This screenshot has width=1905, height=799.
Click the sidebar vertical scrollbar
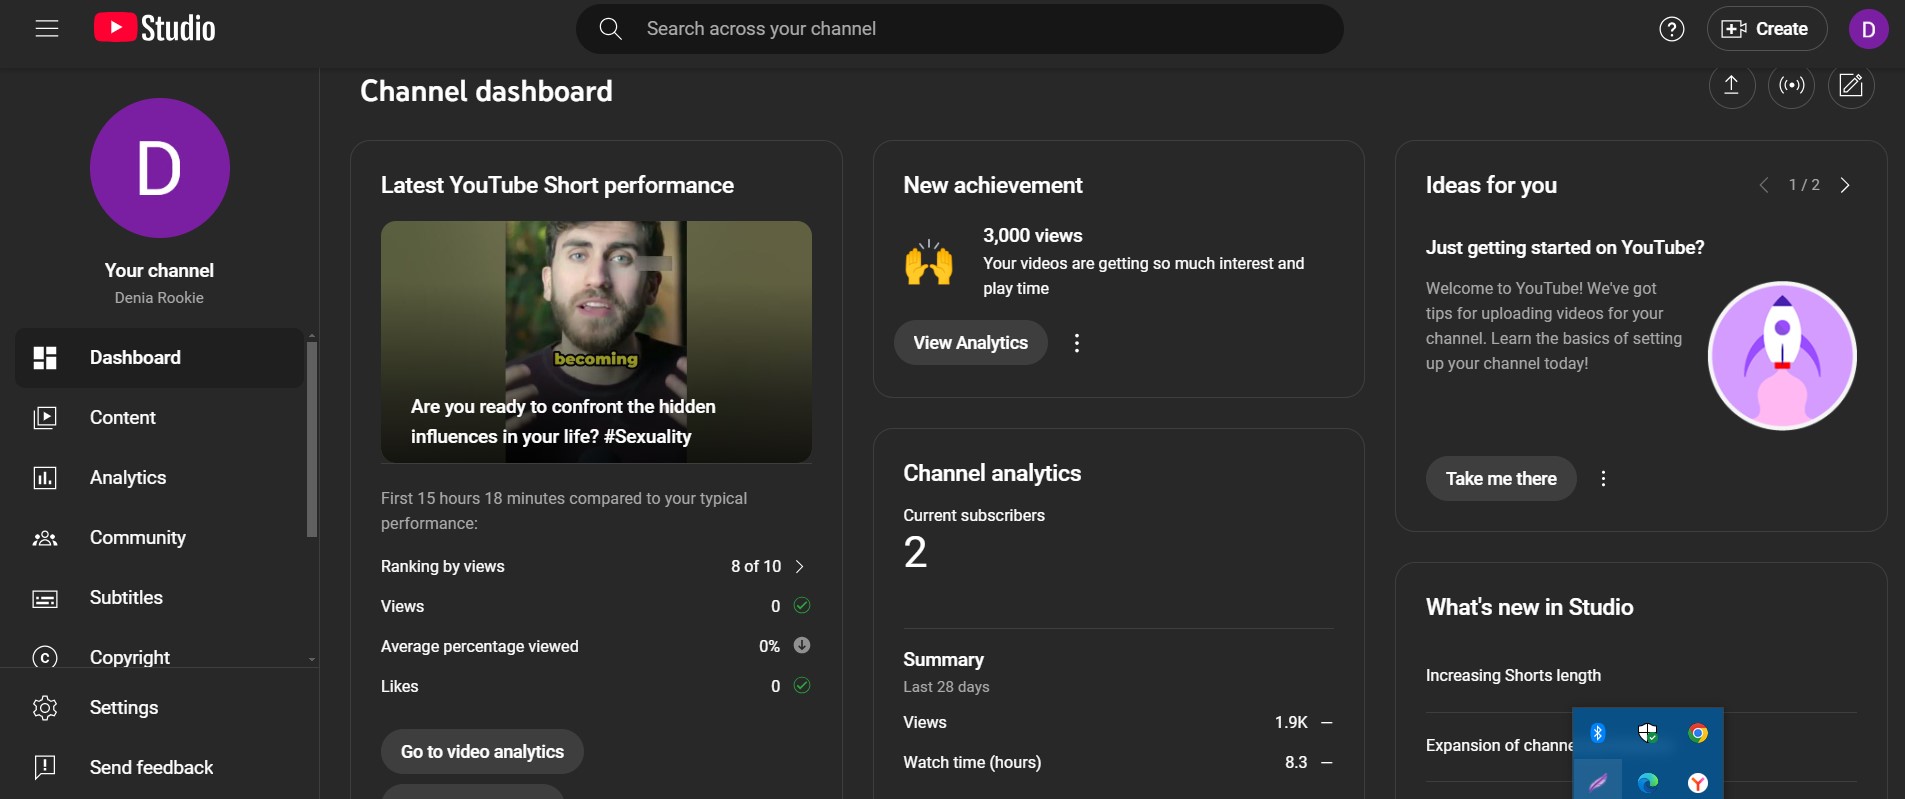[312, 440]
